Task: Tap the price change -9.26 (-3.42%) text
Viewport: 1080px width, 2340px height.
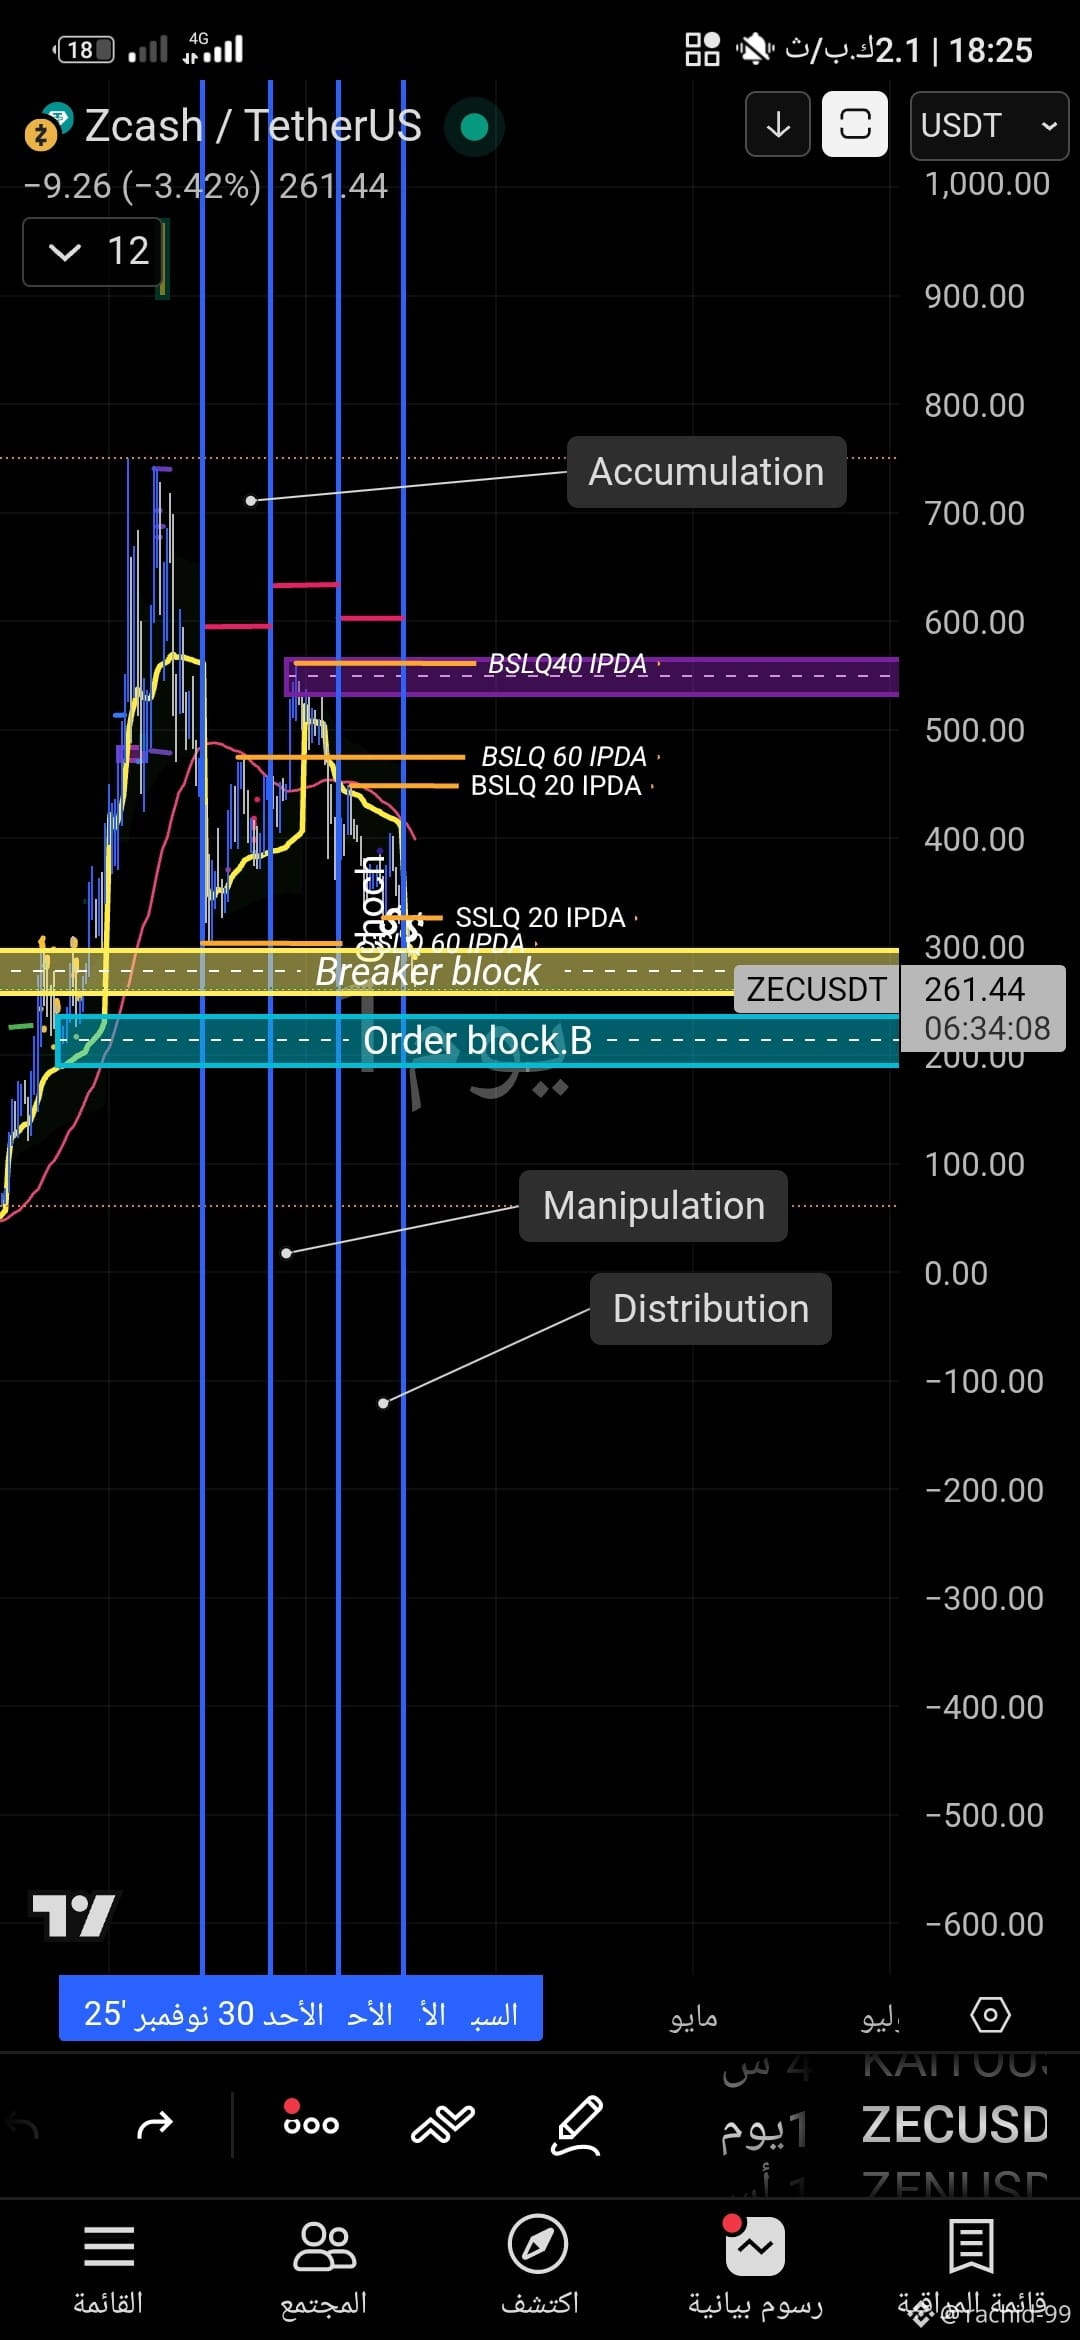Action: (x=142, y=186)
